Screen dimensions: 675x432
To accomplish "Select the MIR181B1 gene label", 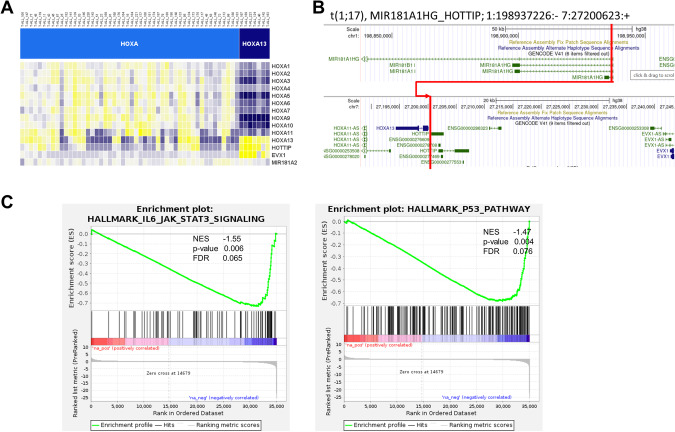I will coord(401,65).
